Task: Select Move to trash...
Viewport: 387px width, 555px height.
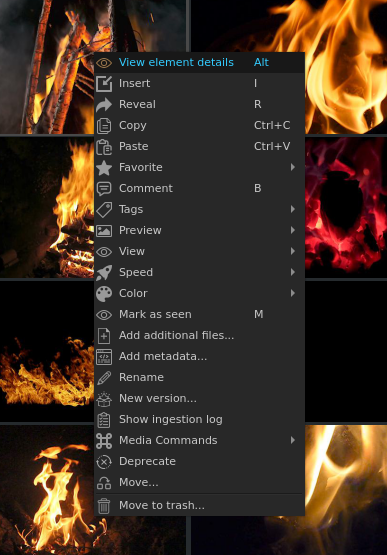Action: (x=199, y=505)
